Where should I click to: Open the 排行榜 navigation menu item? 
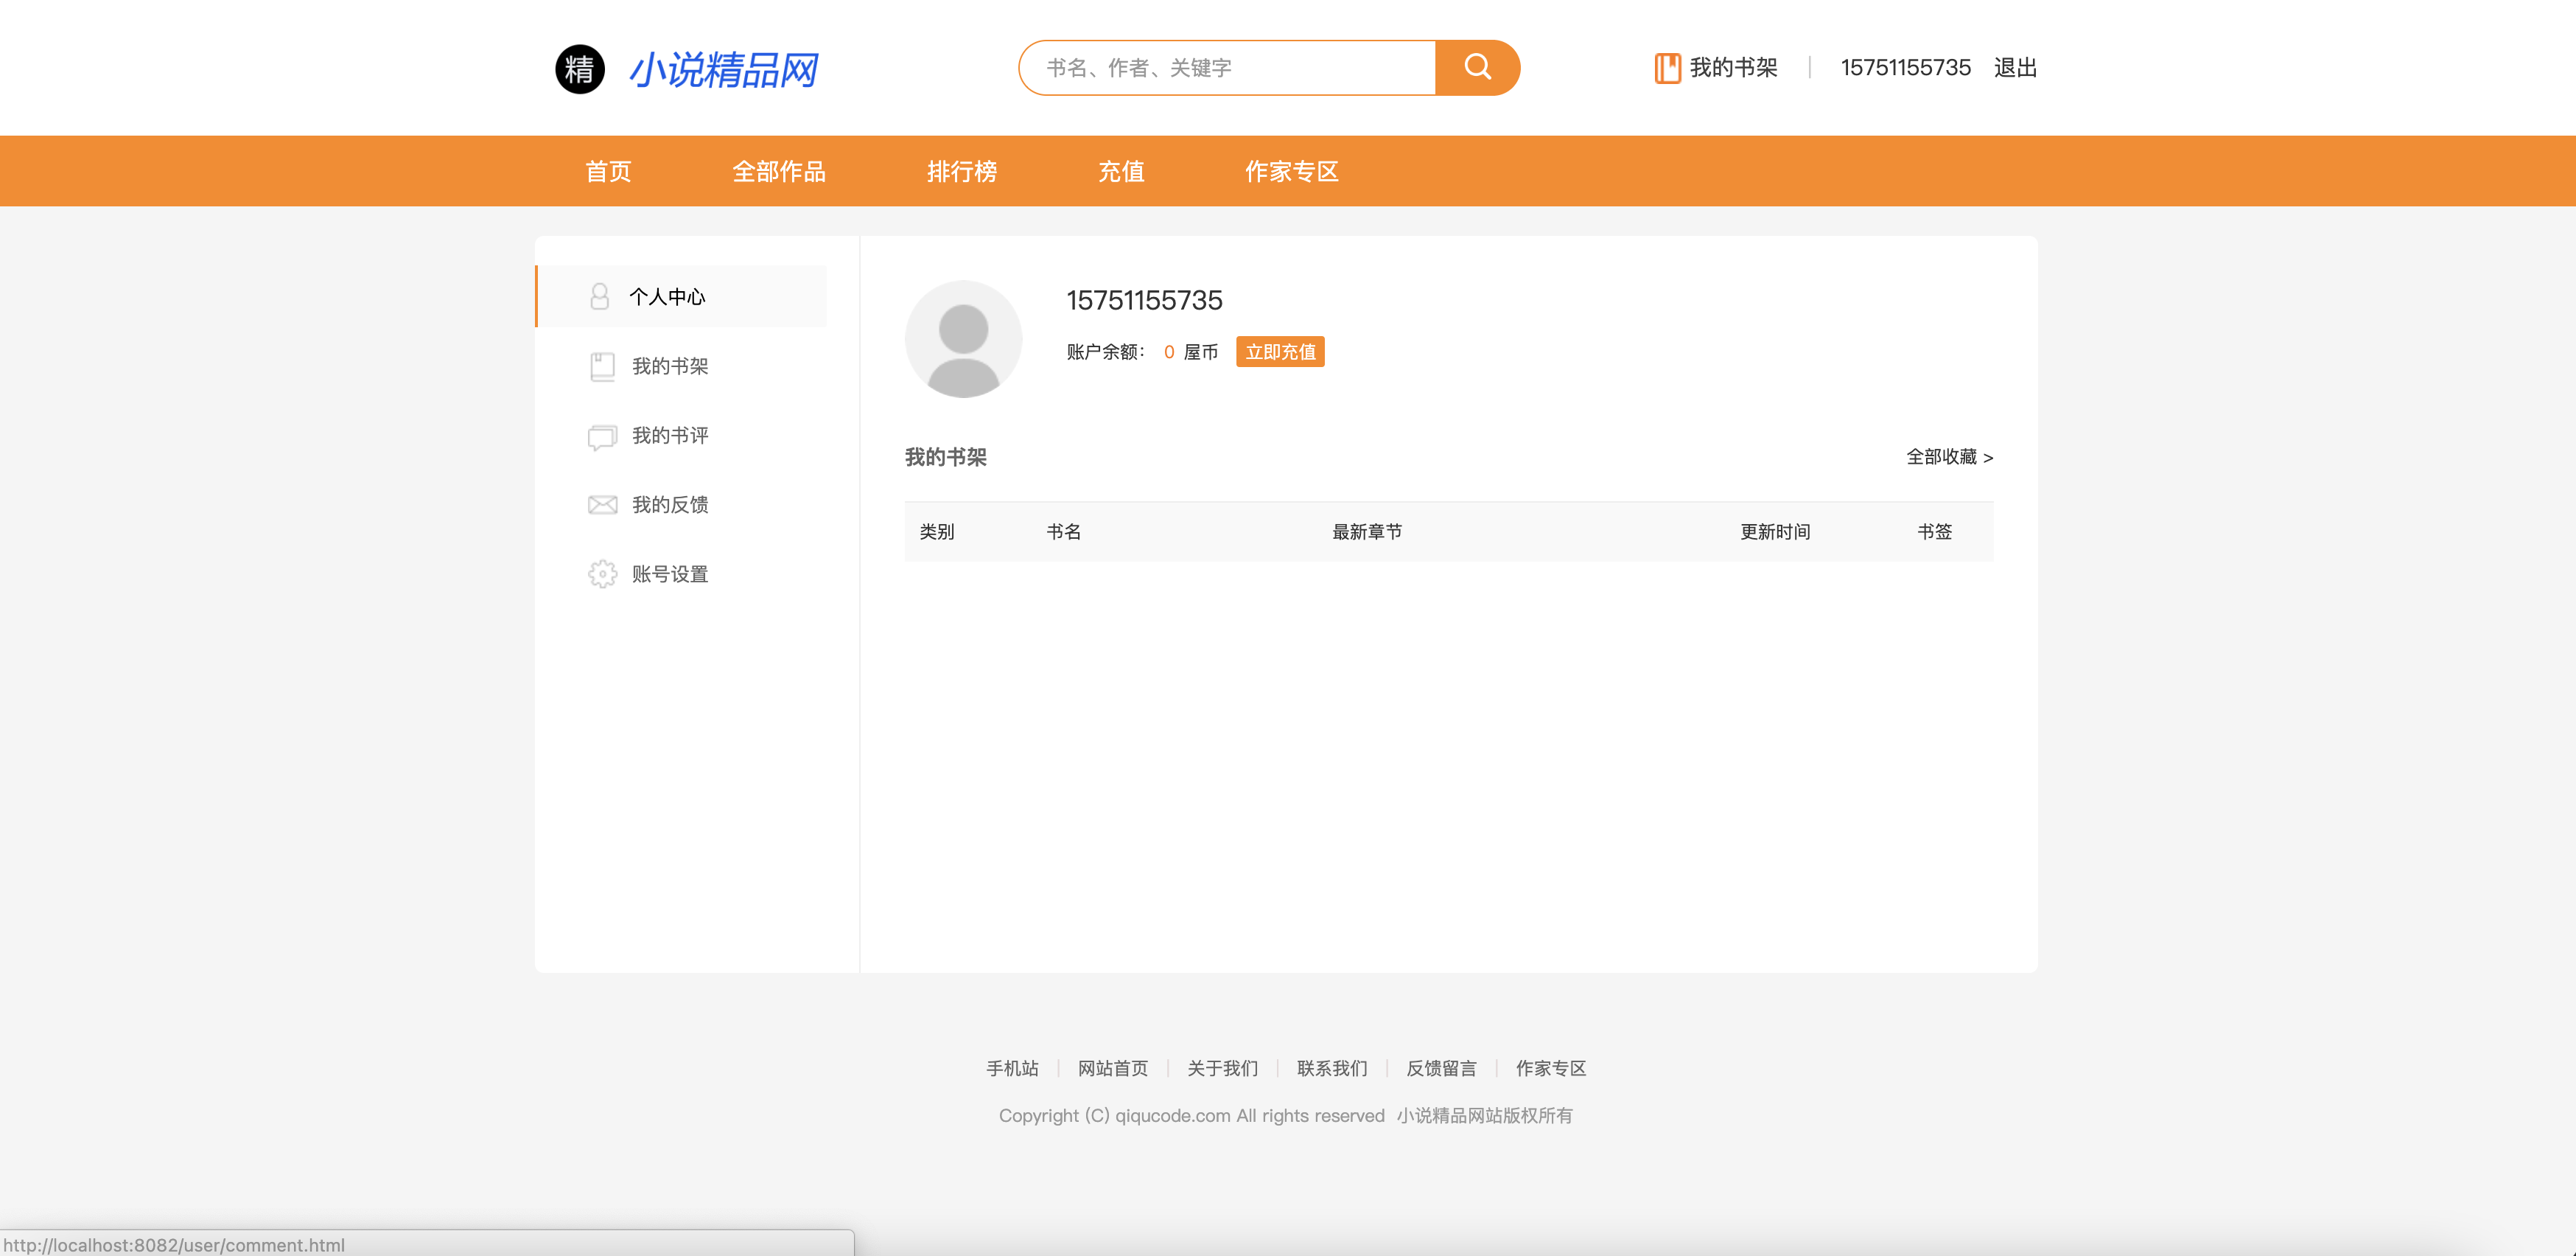click(x=961, y=171)
